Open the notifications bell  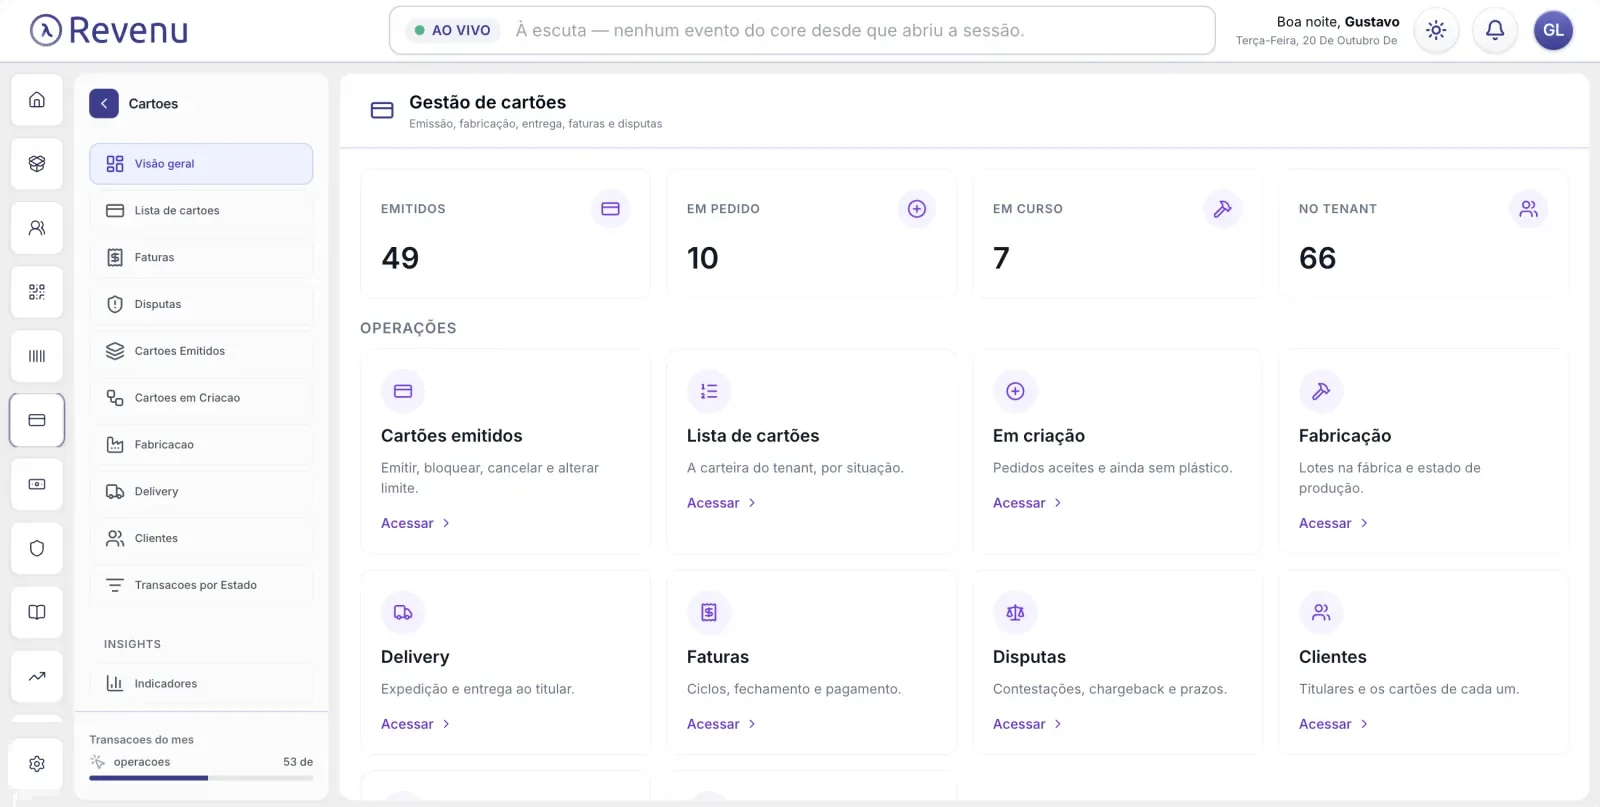[x=1495, y=30]
